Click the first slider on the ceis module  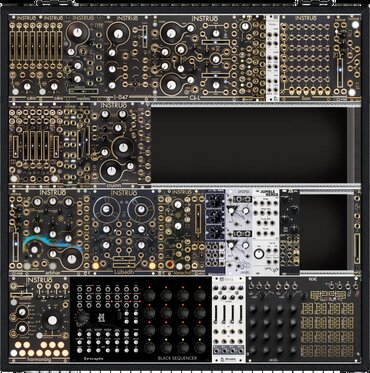tap(13, 46)
